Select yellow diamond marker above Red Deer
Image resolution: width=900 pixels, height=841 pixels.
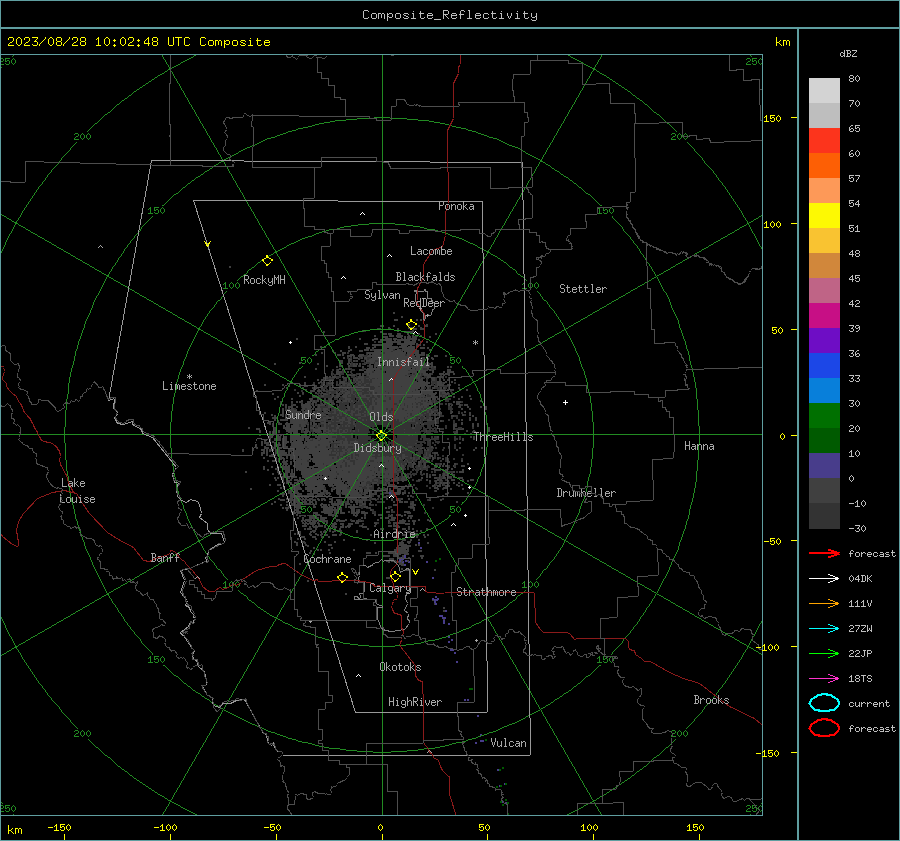click(411, 325)
